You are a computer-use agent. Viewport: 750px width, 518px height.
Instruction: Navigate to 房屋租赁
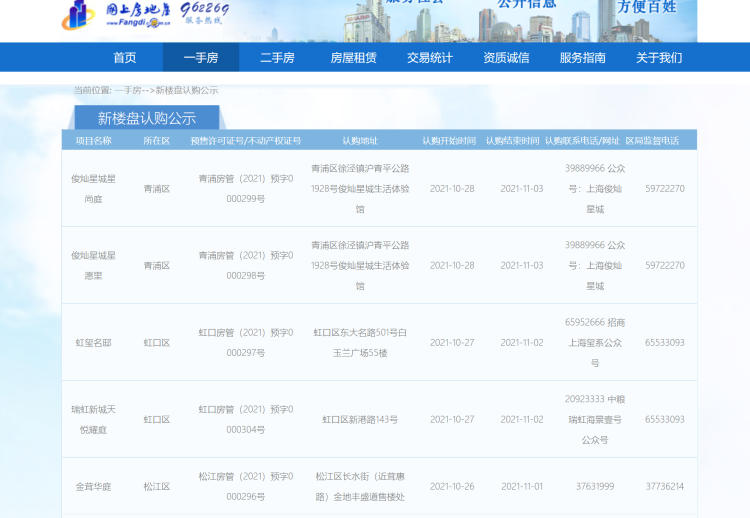coord(354,58)
